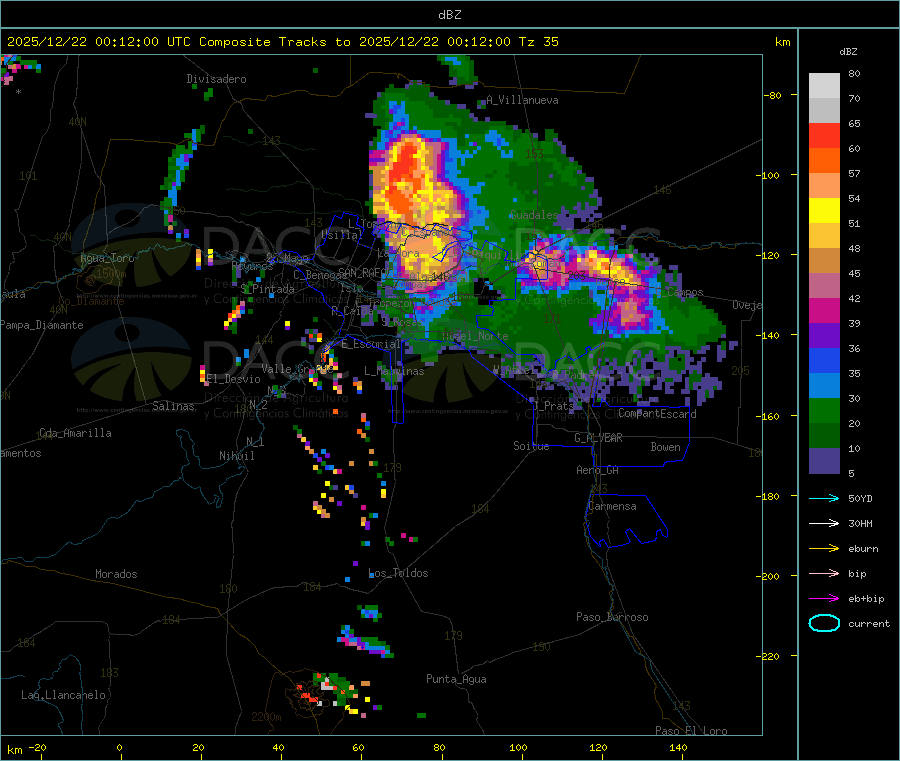The height and width of the screenshot is (761, 900).
Task: Click the A_Villanueva map label
Action: tap(522, 100)
